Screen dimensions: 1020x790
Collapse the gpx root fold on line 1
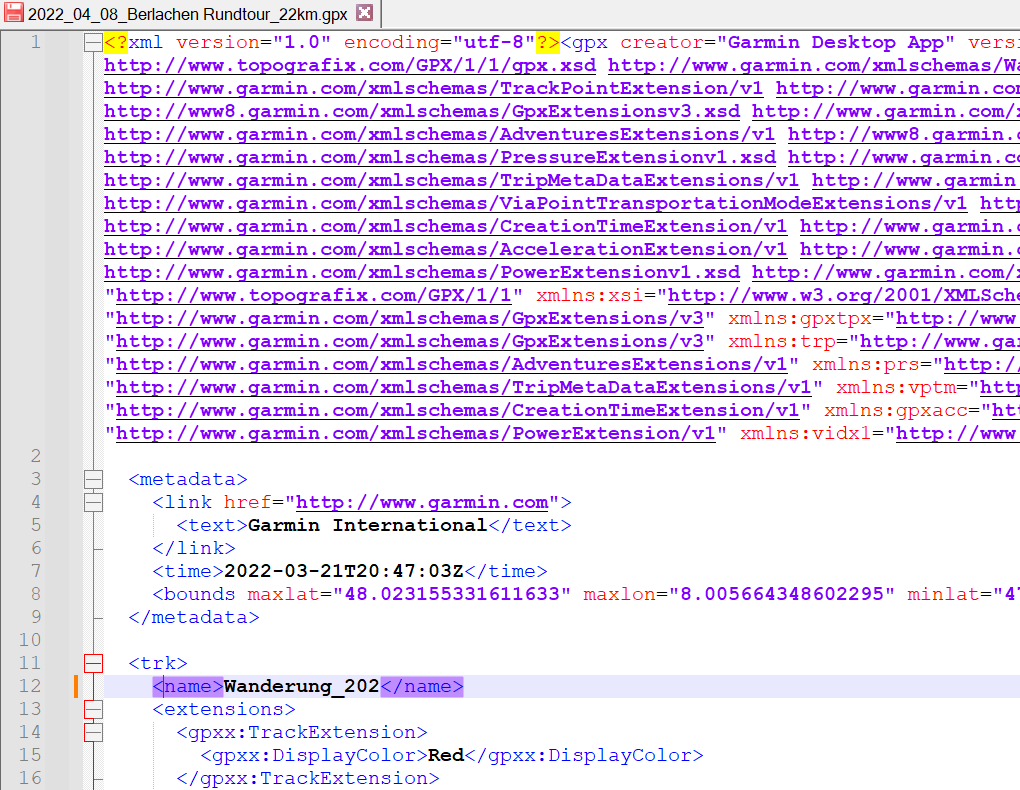tap(93, 42)
